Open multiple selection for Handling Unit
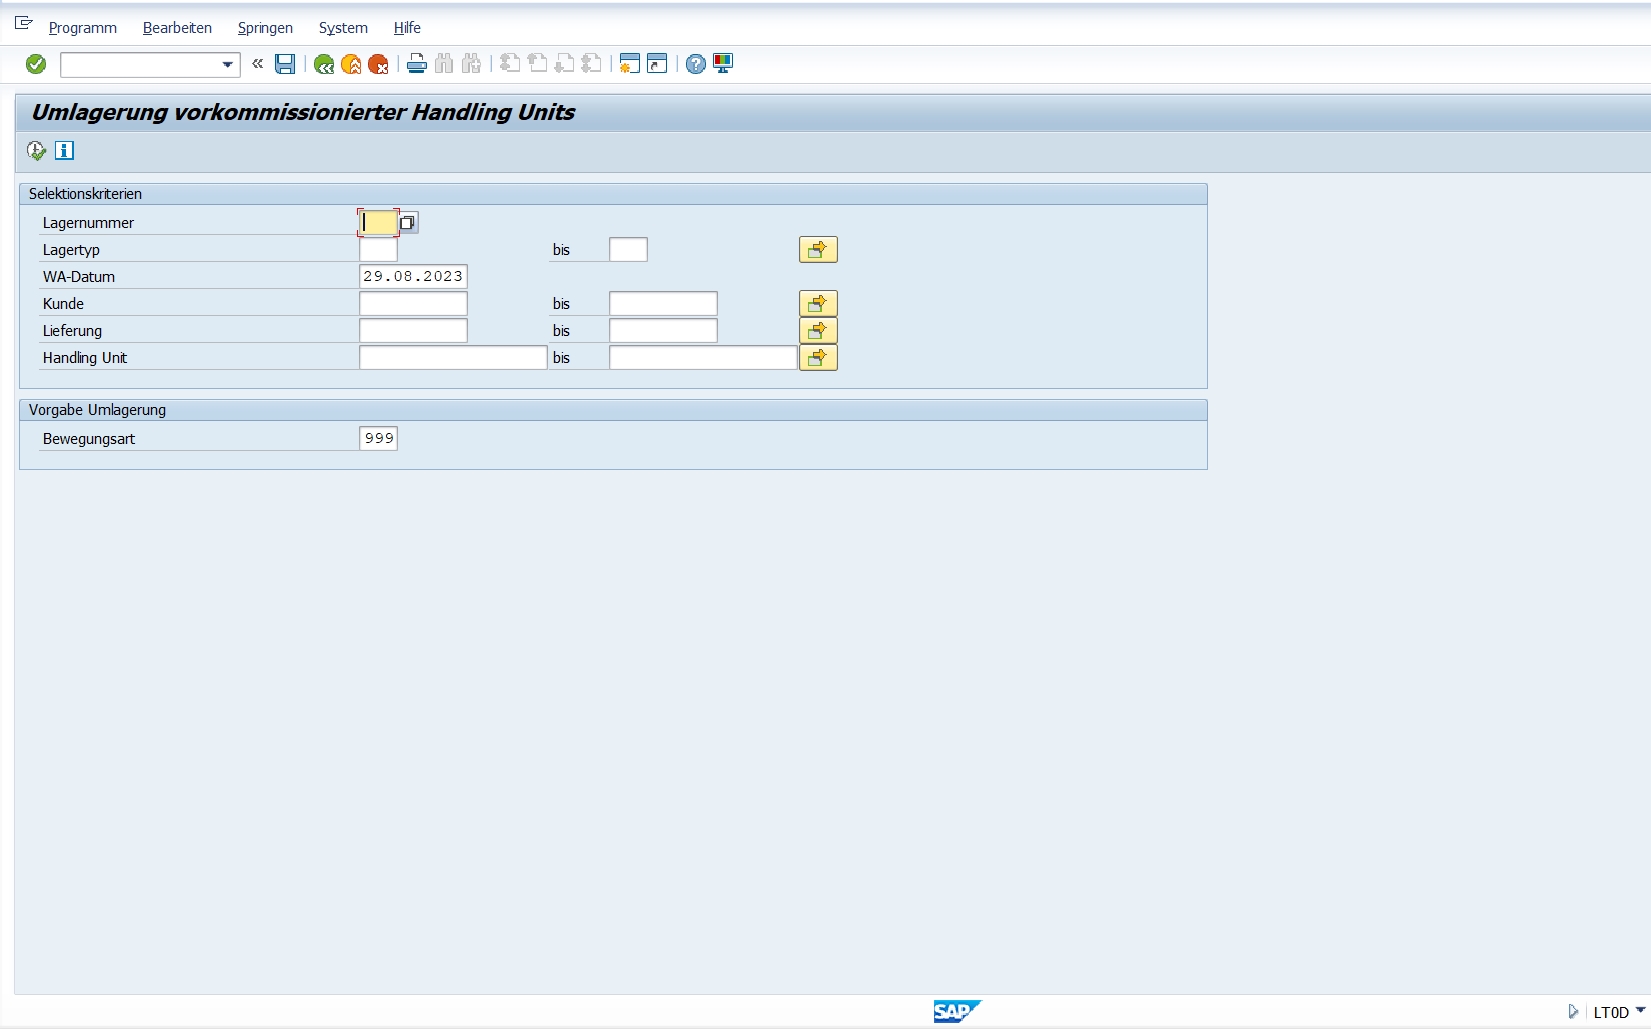The width and height of the screenshot is (1651, 1029). pyautogui.click(x=818, y=358)
